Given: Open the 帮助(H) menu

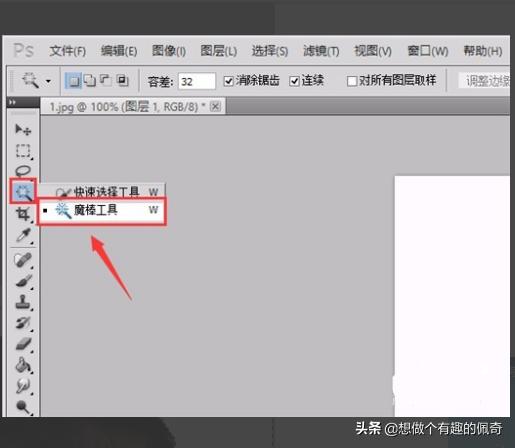Looking at the screenshot, I should pyautogui.click(x=483, y=51).
